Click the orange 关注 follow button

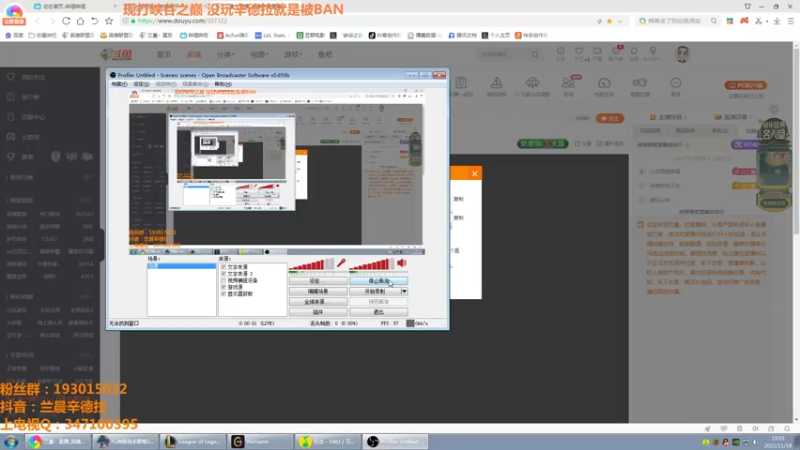click(x=610, y=118)
